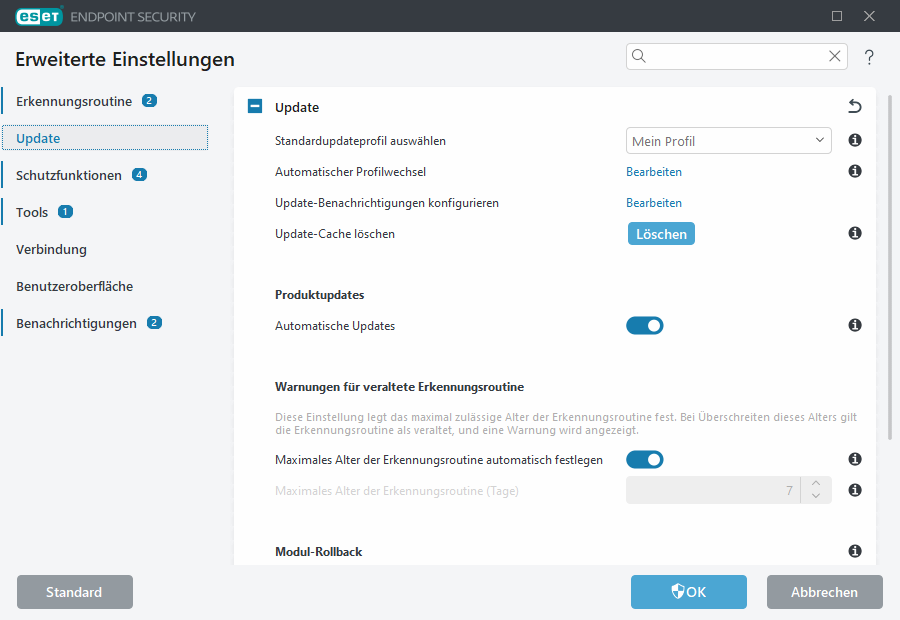The width and height of the screenshot is (900, 620).
Task: Edit Automatischer Profilwechsel via Bearbeiten
Action: tap(655, 171)
